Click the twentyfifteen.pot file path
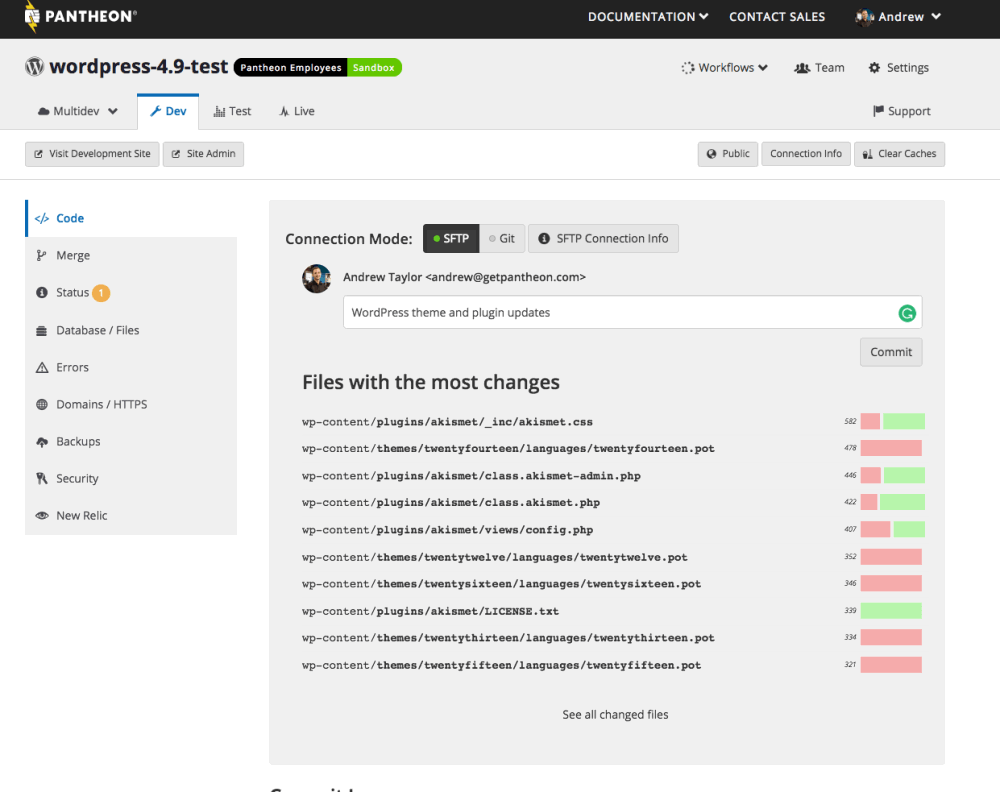1000x792 pixels. [x=501, y=666]
